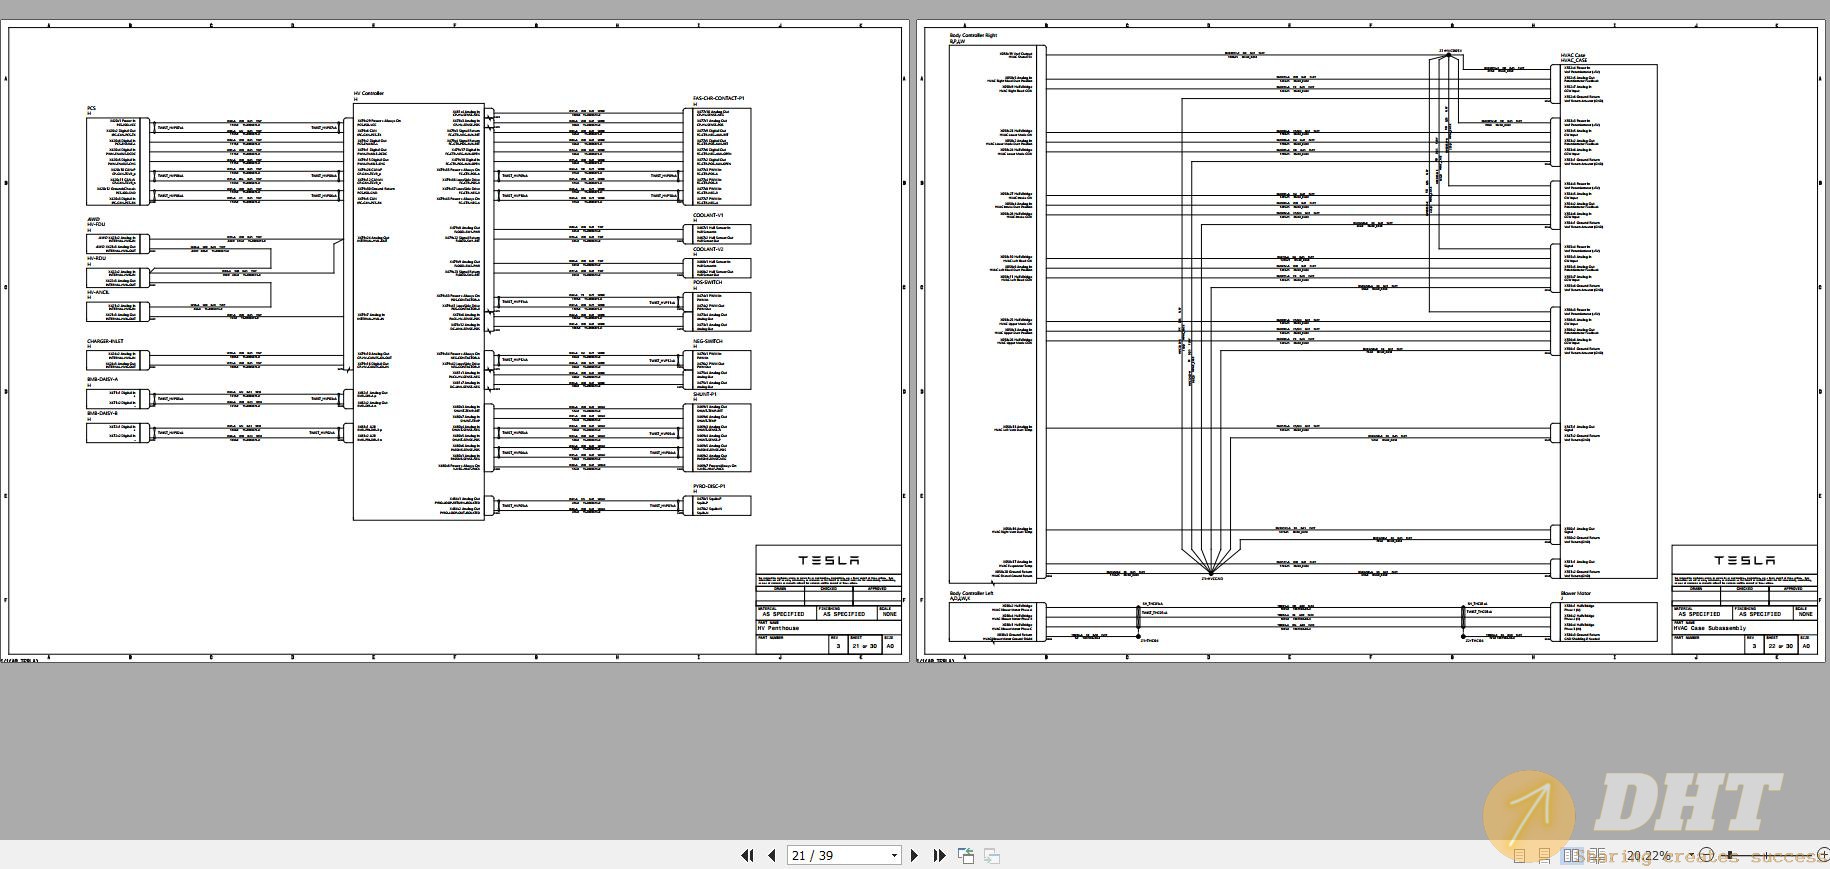Select two-page facing layout
Image resolution: width=1830 pixels, height=869 pixels.
click(1572, 856)
